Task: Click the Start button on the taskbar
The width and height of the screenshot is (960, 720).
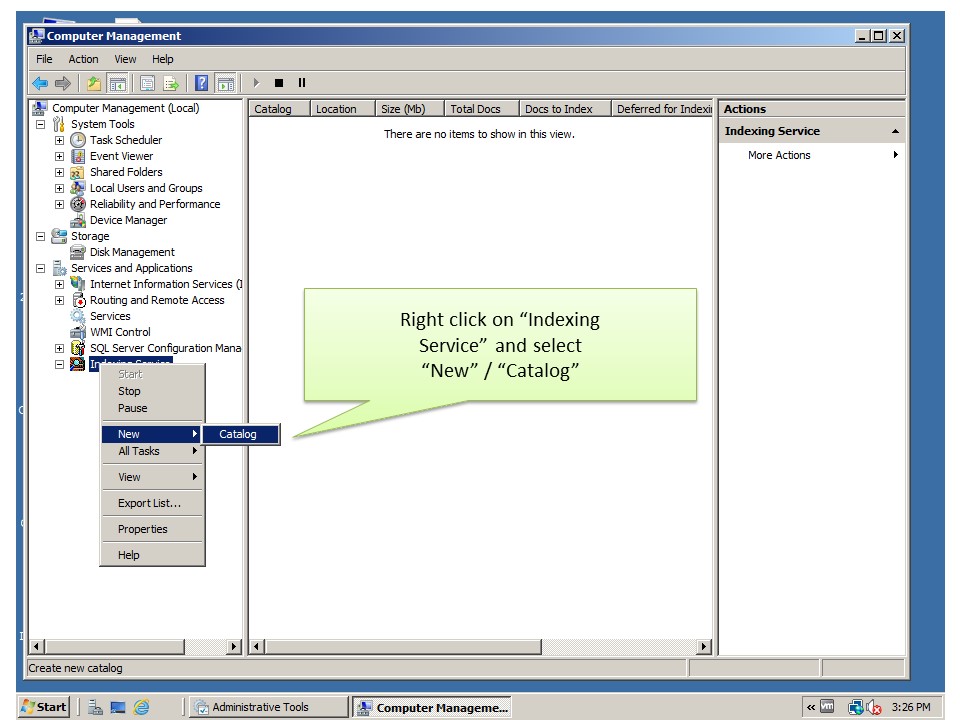Action: click(44, 707)
